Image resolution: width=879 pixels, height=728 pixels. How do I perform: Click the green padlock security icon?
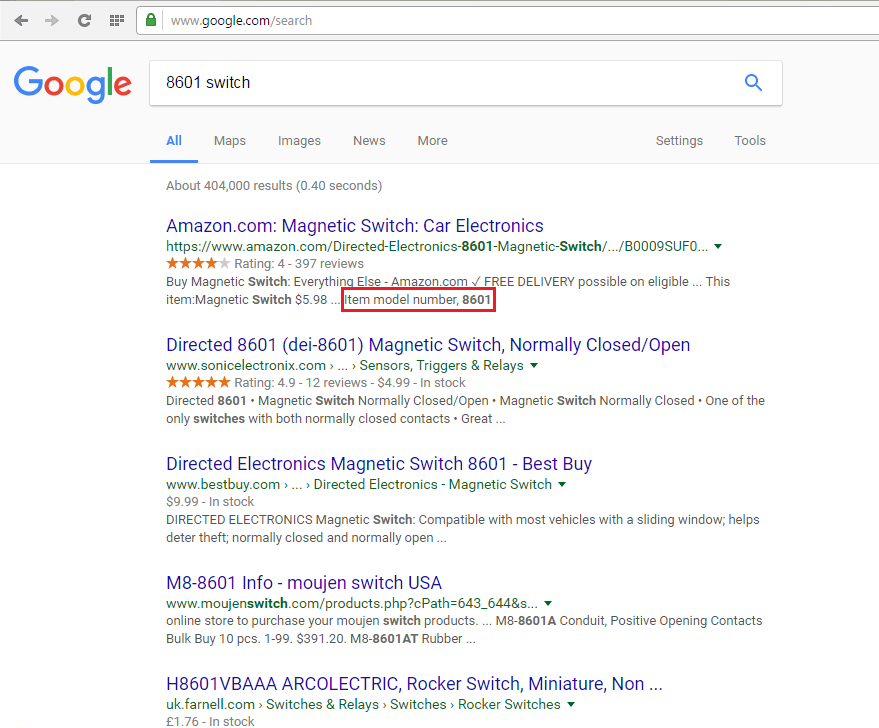151,20
